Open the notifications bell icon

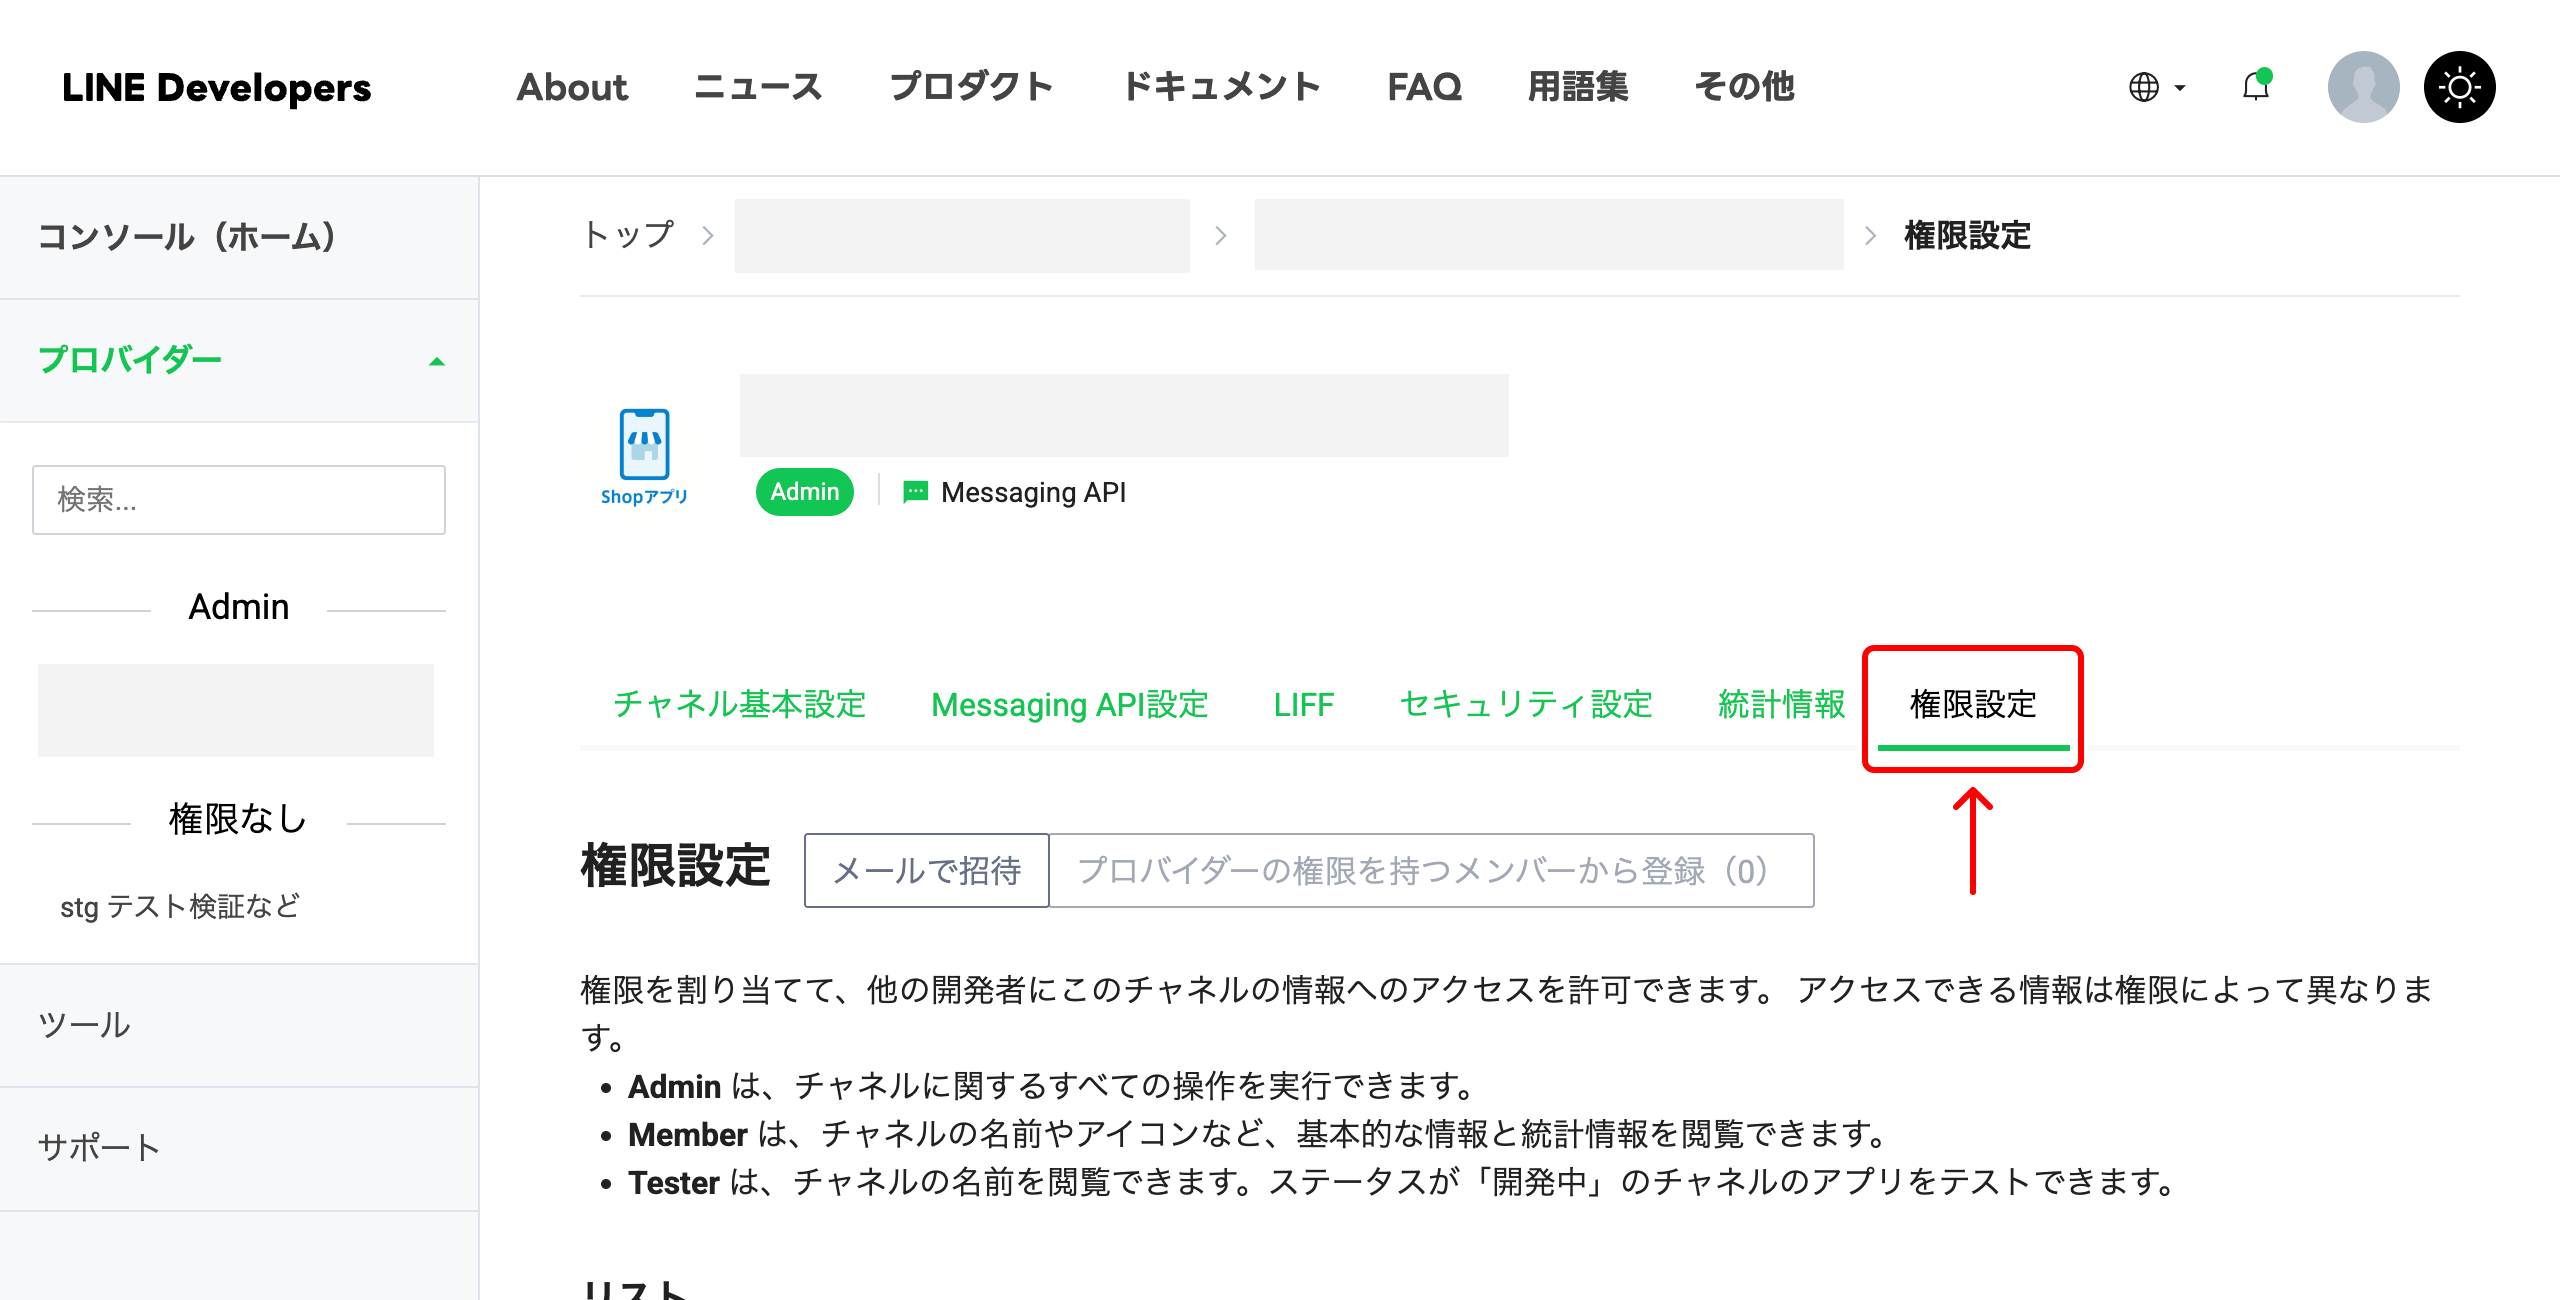(2255, 88)
